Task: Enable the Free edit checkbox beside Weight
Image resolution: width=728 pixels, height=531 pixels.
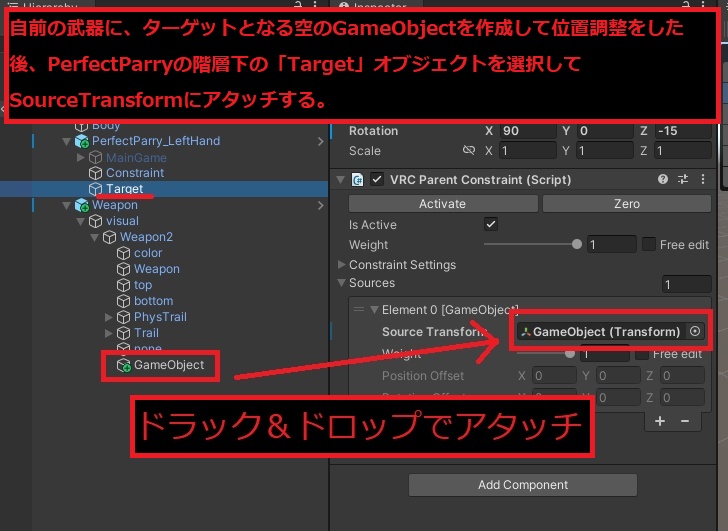Action: pos(648,244)
